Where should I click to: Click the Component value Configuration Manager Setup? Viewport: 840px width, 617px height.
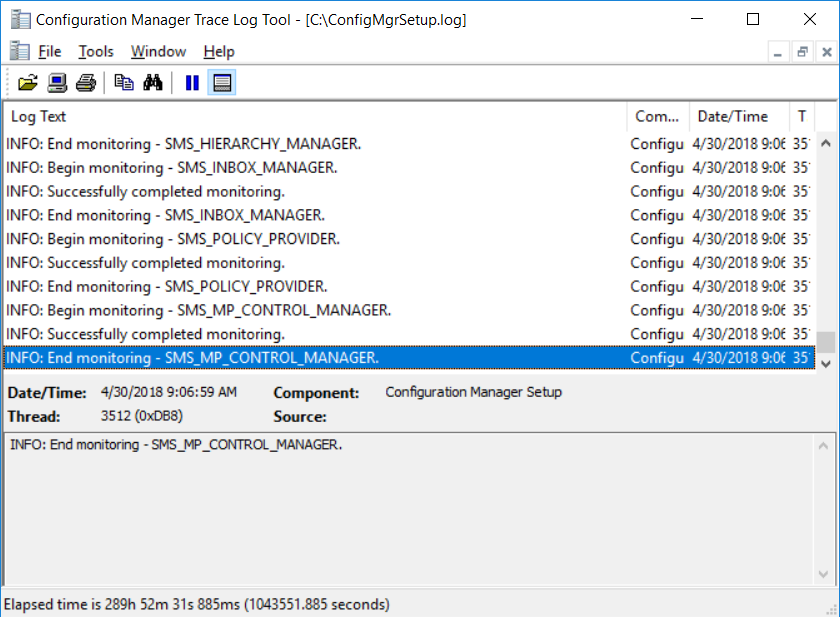[474, 392]
